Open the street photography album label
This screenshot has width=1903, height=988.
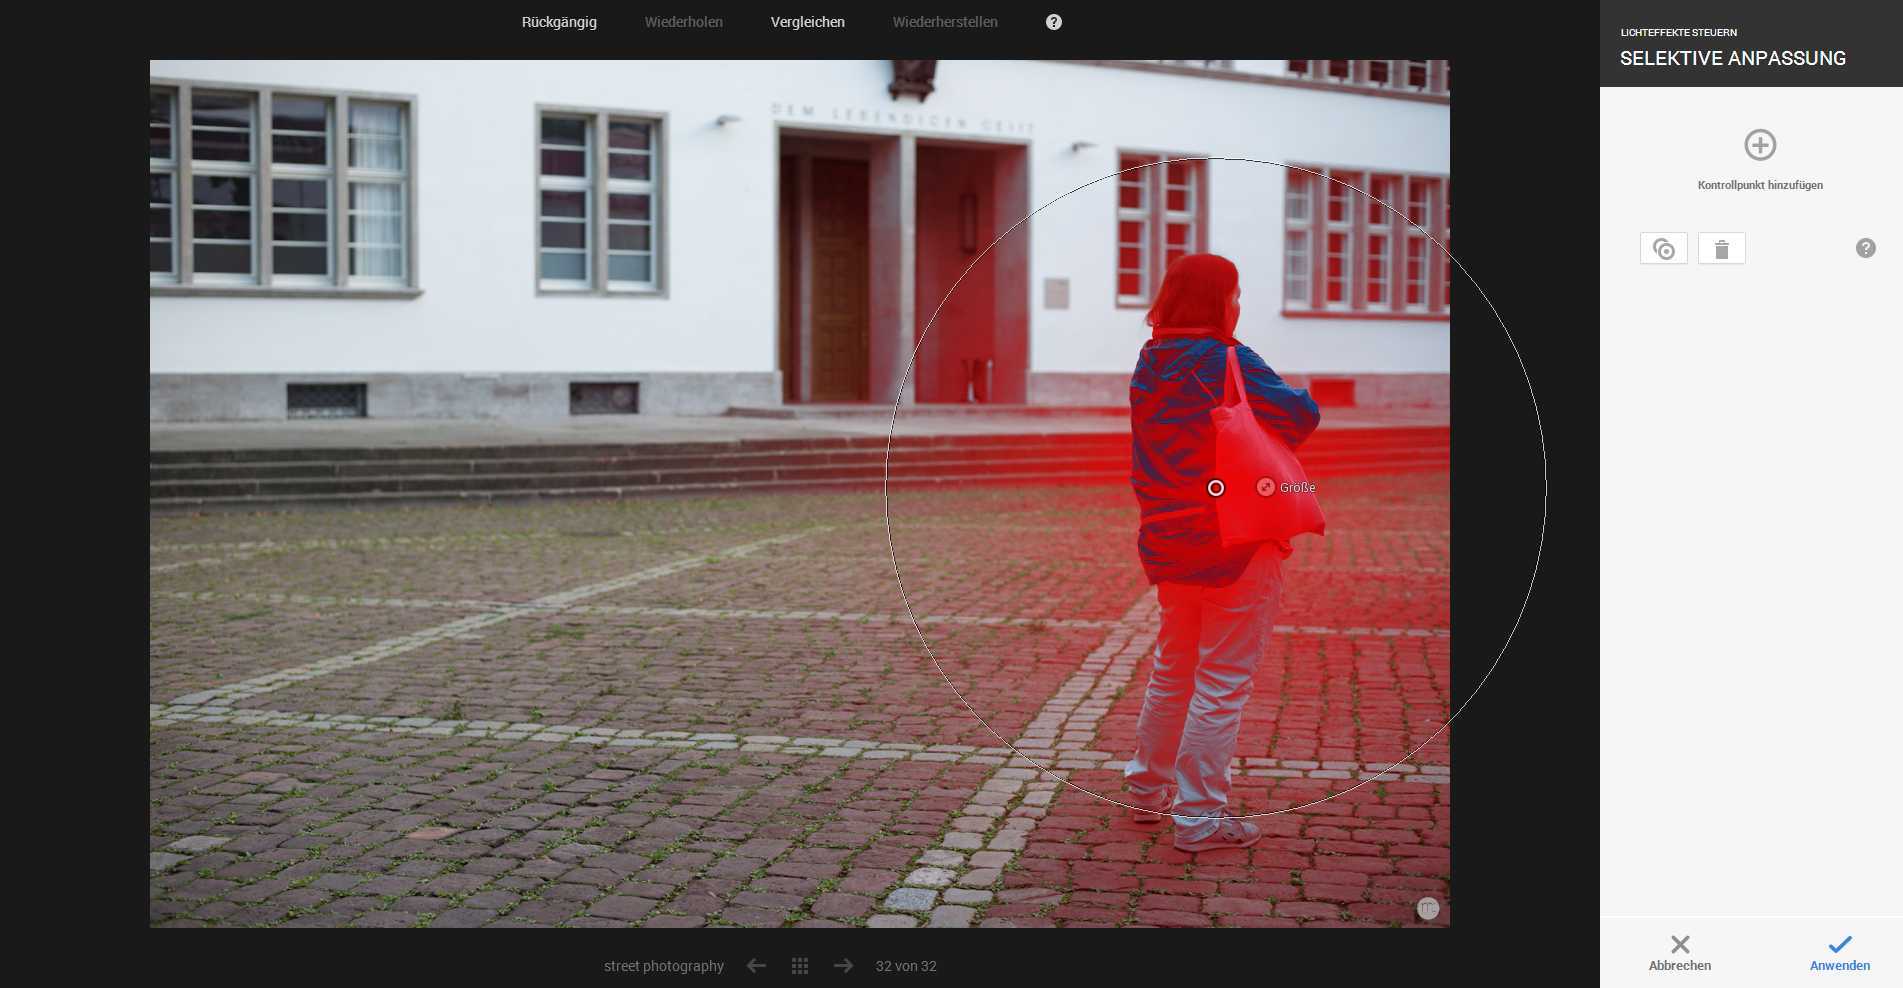tap(663, 966)
